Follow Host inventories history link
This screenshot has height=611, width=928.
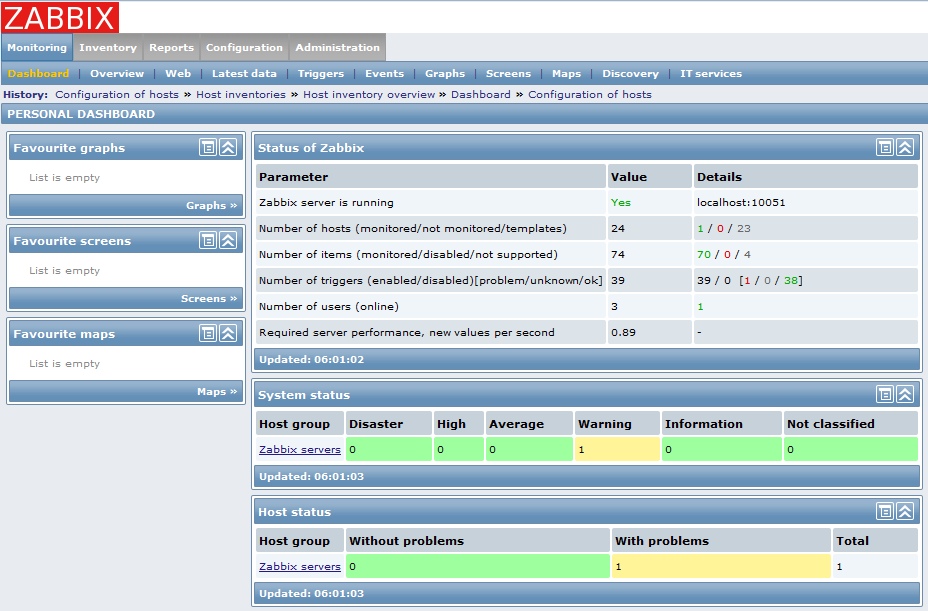point(241,95)
